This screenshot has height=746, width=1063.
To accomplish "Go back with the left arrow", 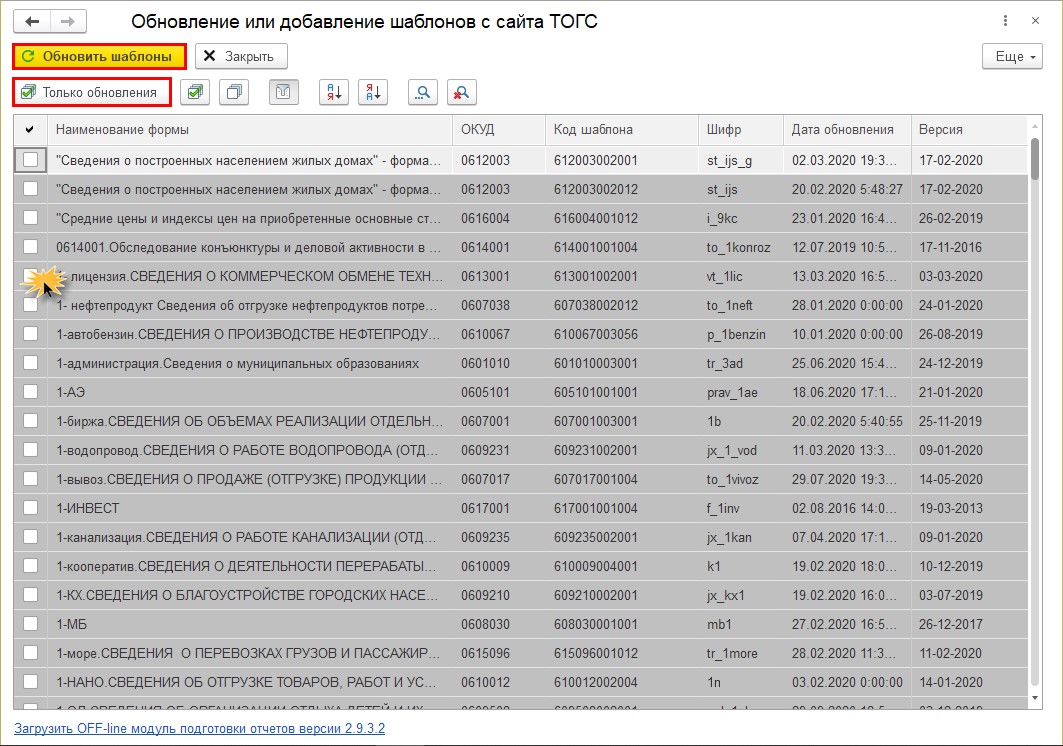I will [32, 21].
